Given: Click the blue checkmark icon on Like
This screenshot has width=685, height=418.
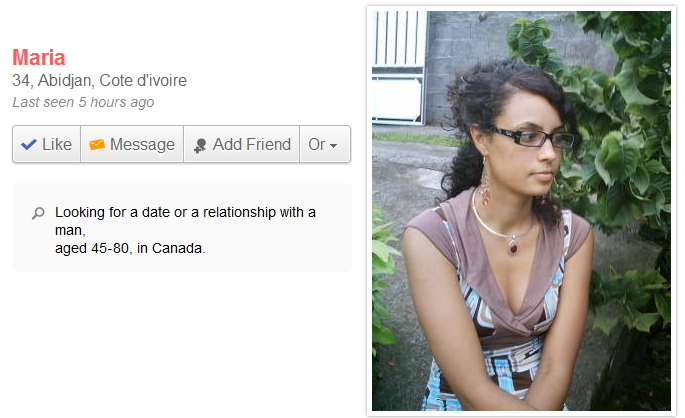Looking at the screenshot, I should (29, 145).
